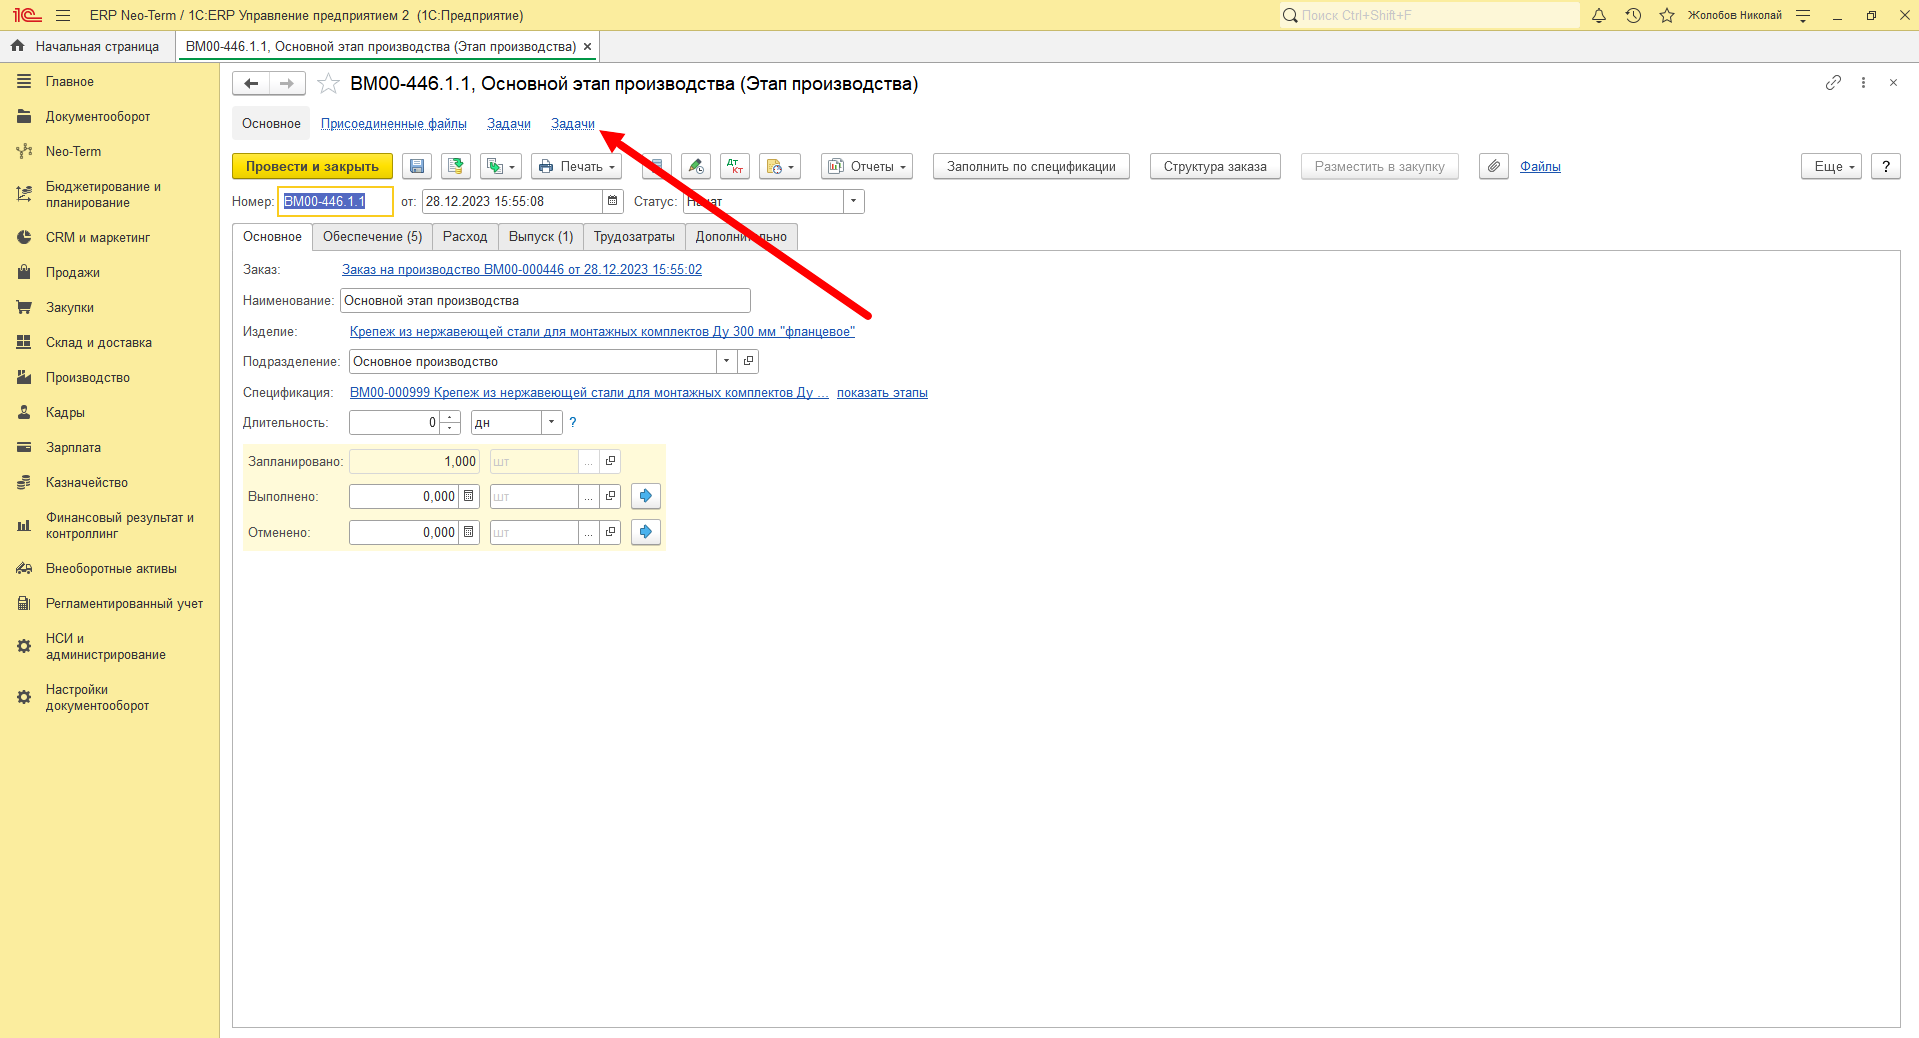
Task: Open the main hamburger menu
Action: pos(63,15)
